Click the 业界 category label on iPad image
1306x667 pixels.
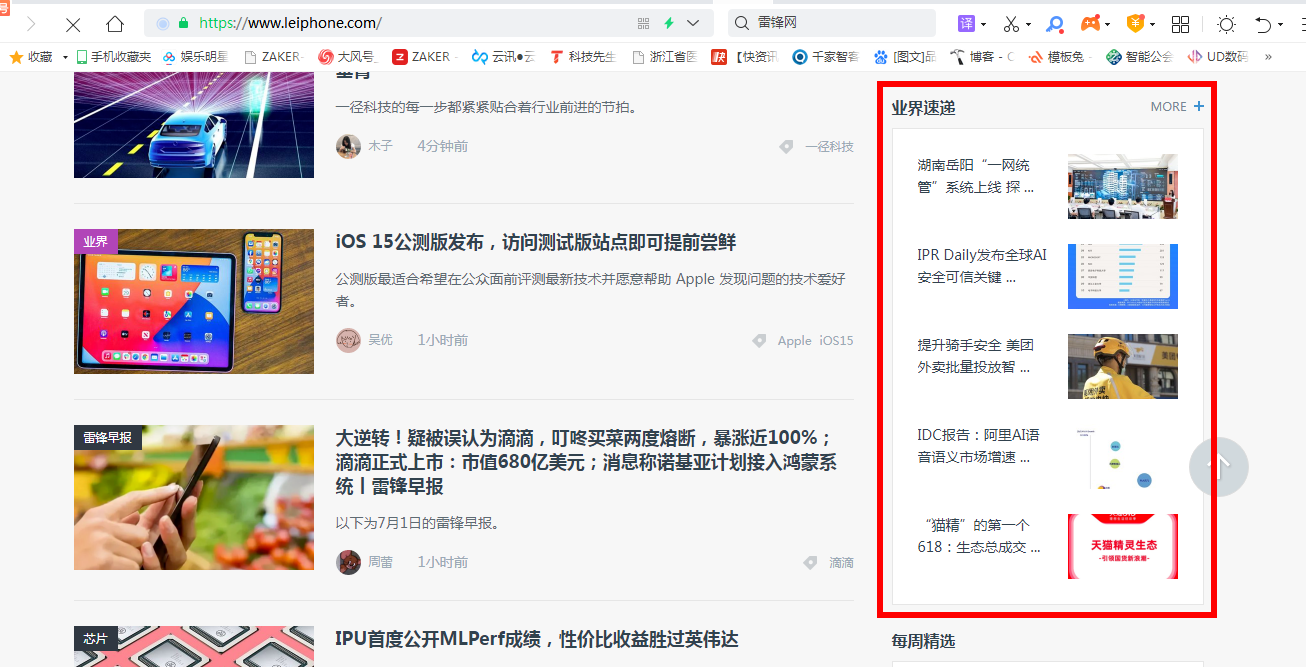pyautogui.click(x=96, y=241)
